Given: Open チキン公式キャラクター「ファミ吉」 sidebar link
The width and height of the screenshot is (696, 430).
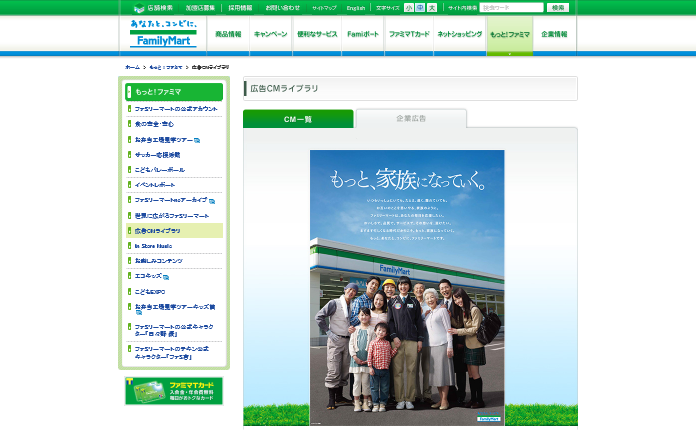Looking at the screenshot, I should (x=172, y=353).
